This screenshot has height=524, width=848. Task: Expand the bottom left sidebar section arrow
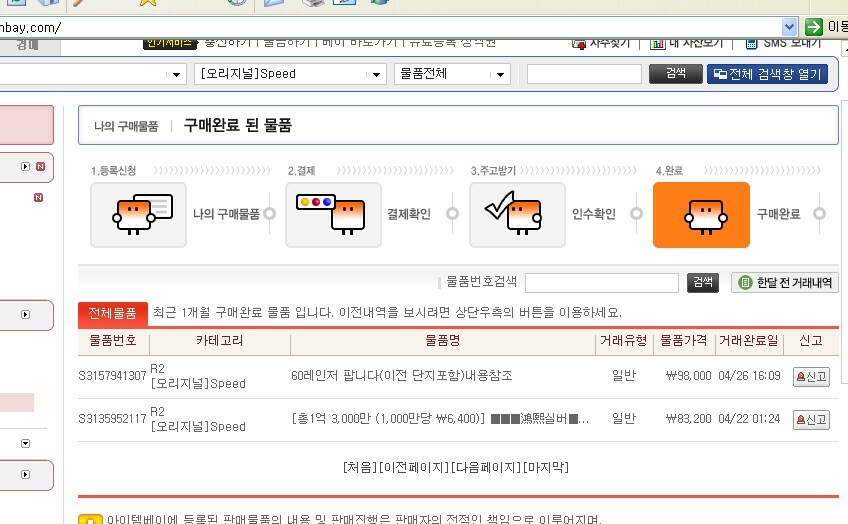pos(25,473)
